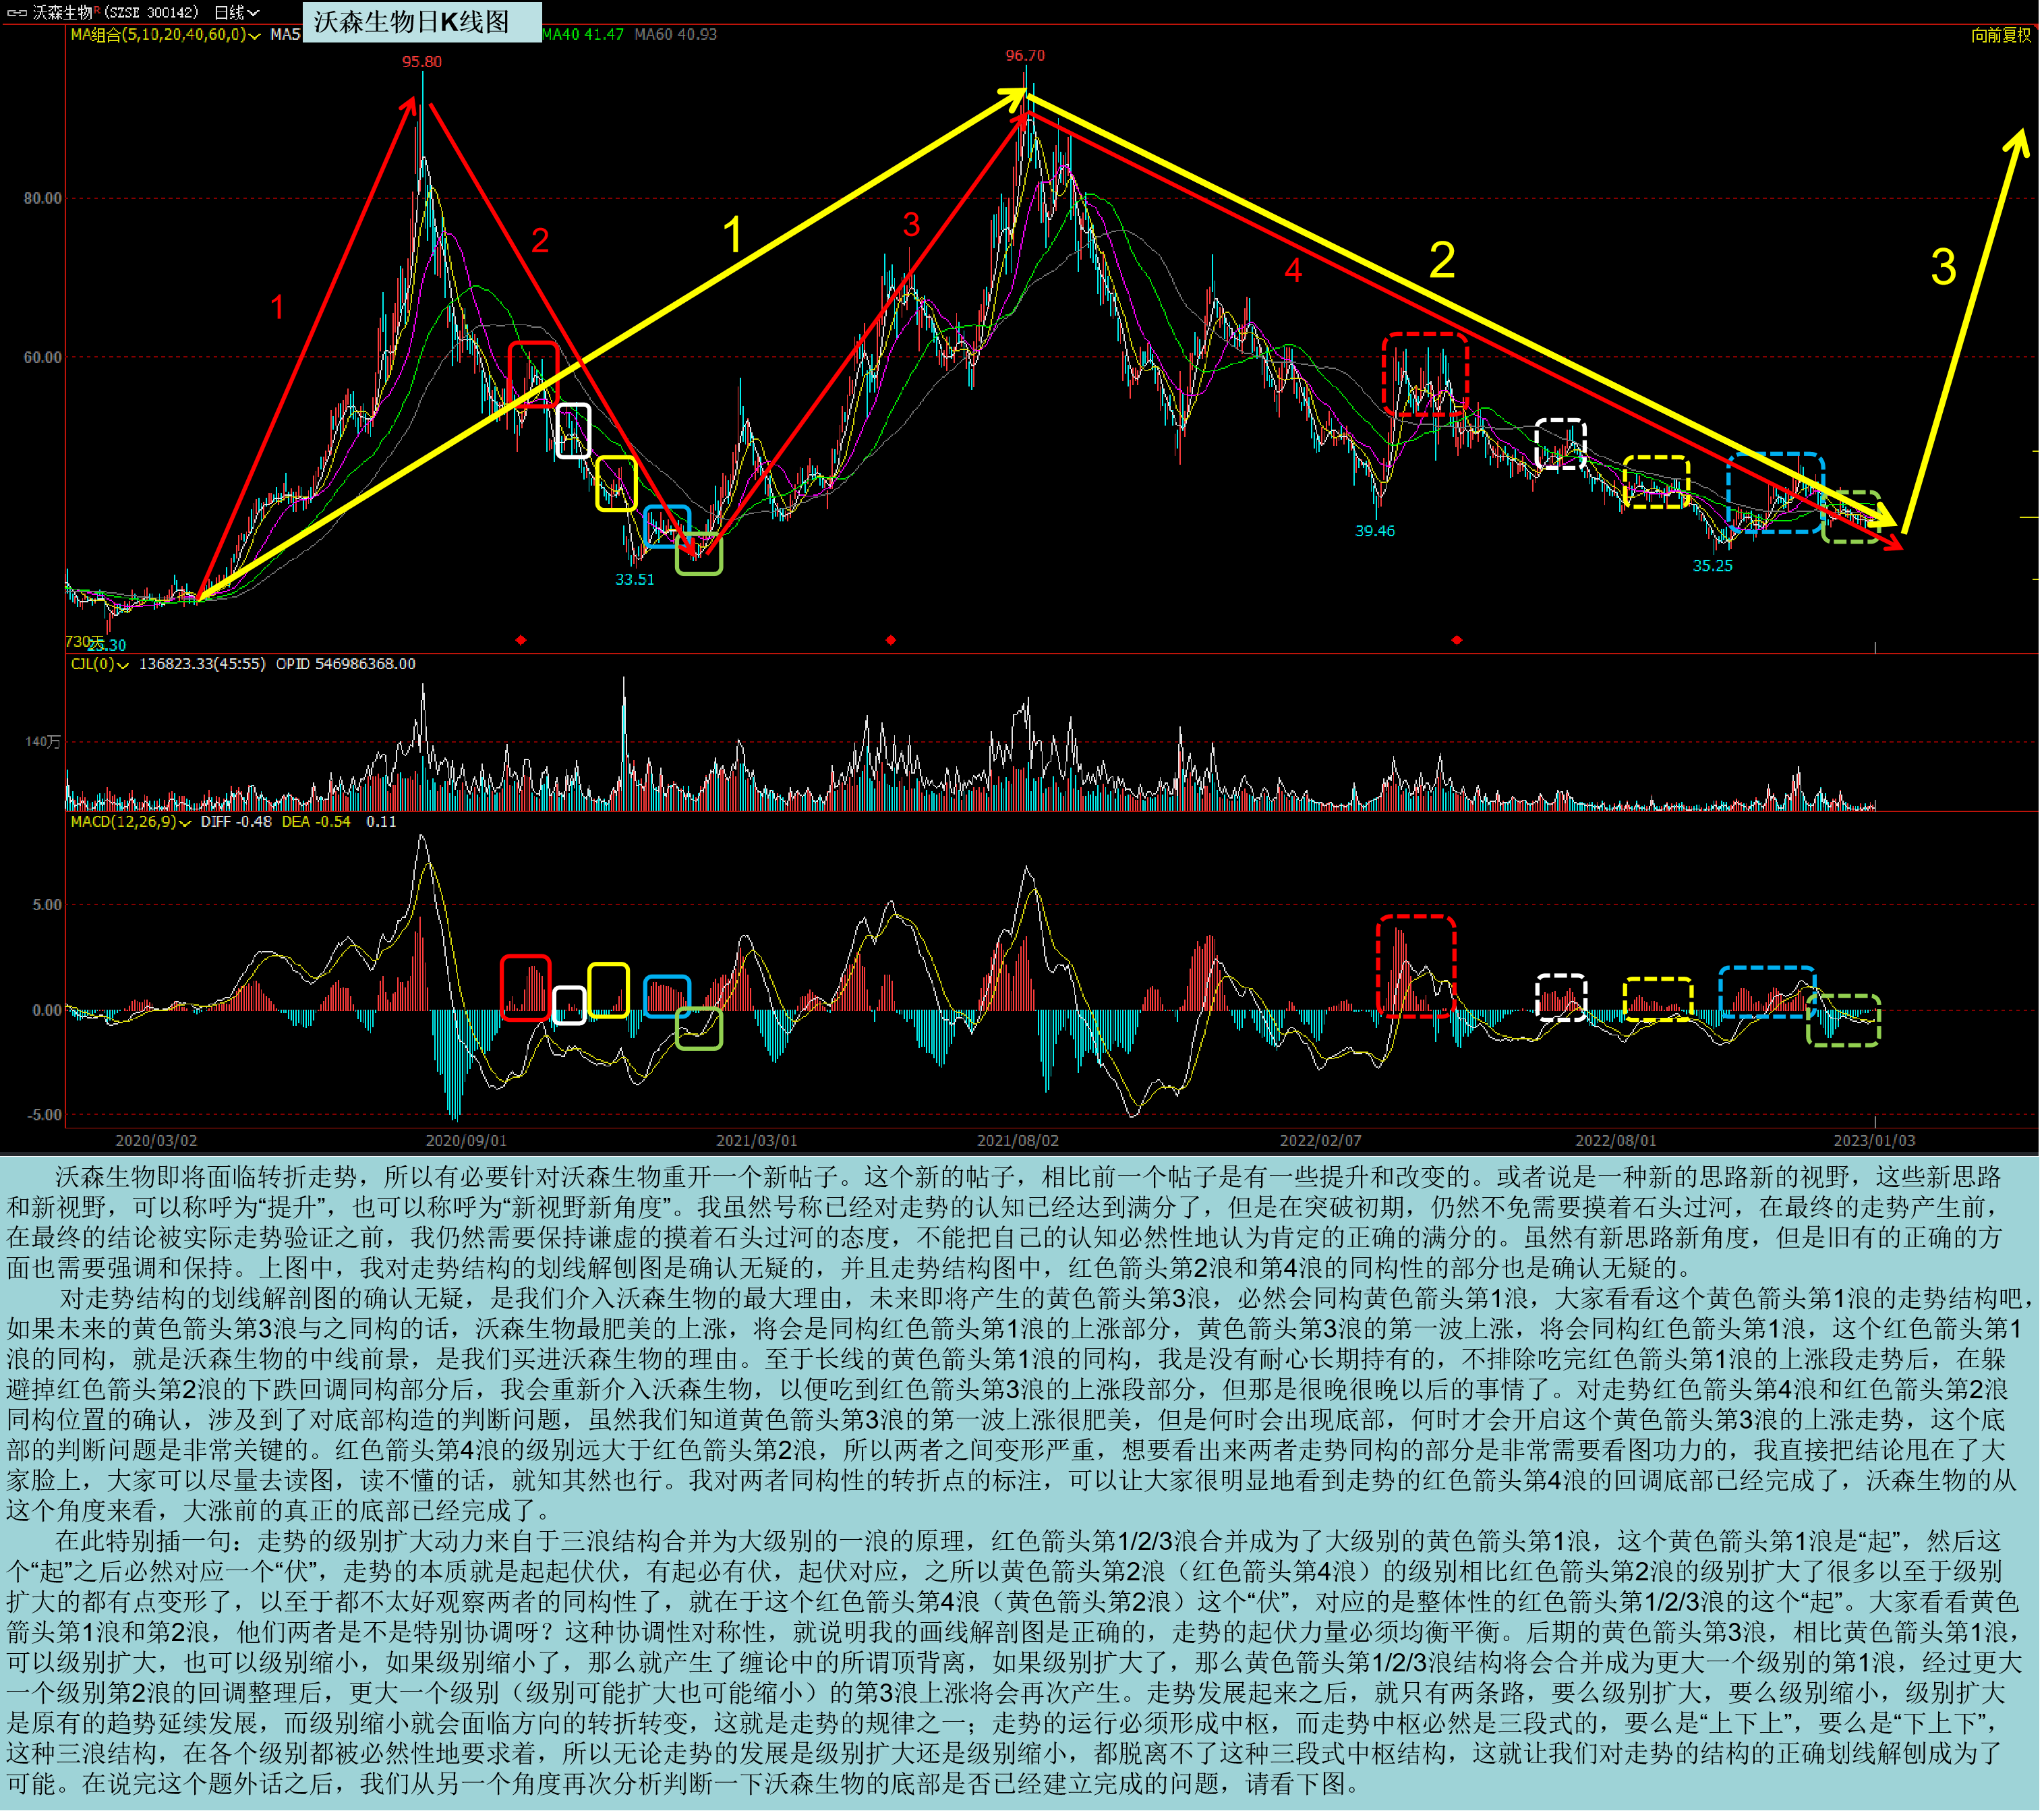Click the rightmost red diamond event marker
This screenshot has height=1811, width=2044.
pyautogui.click(x=1457, y=640)
